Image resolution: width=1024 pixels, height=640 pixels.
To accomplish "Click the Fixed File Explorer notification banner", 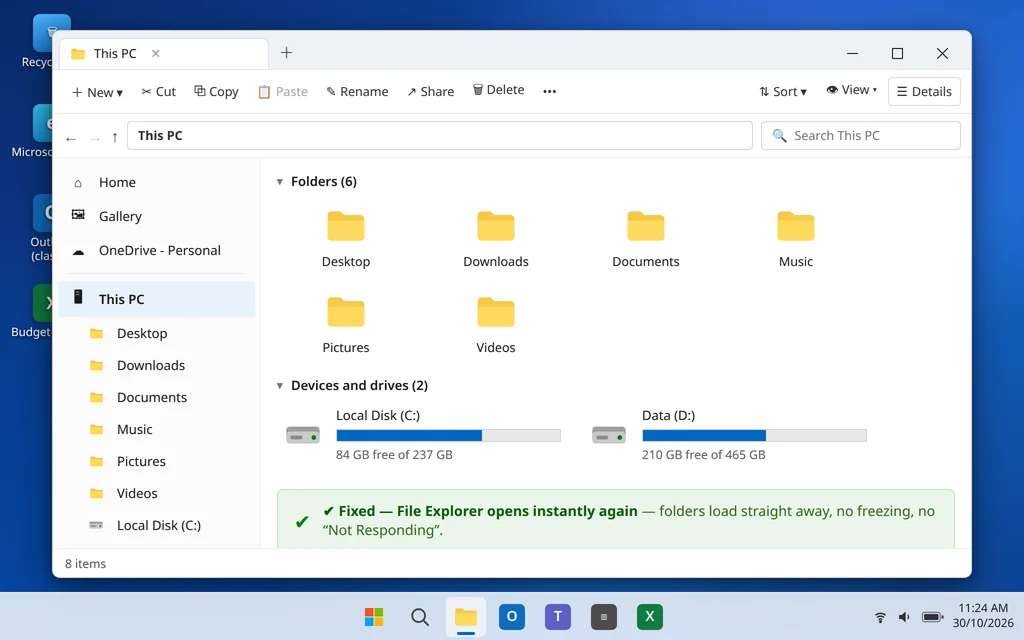I will click(616, 519).
